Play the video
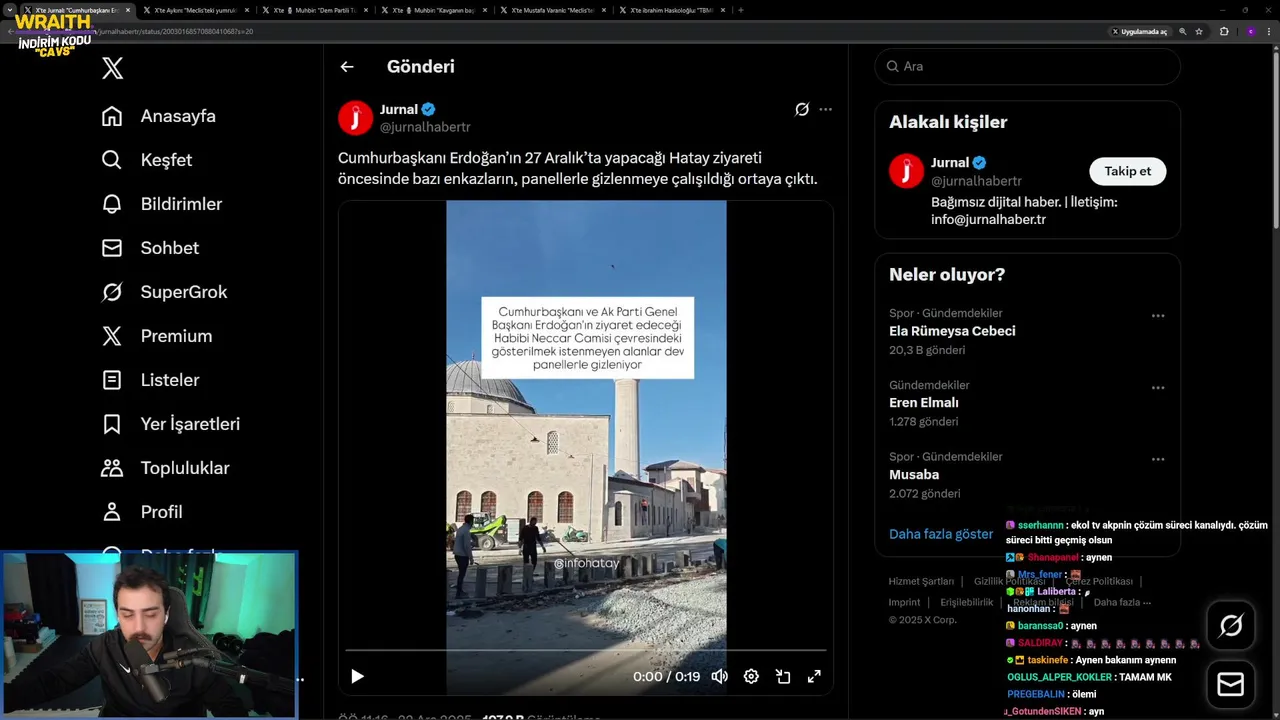1280x720 pixels. coord(357,676)
